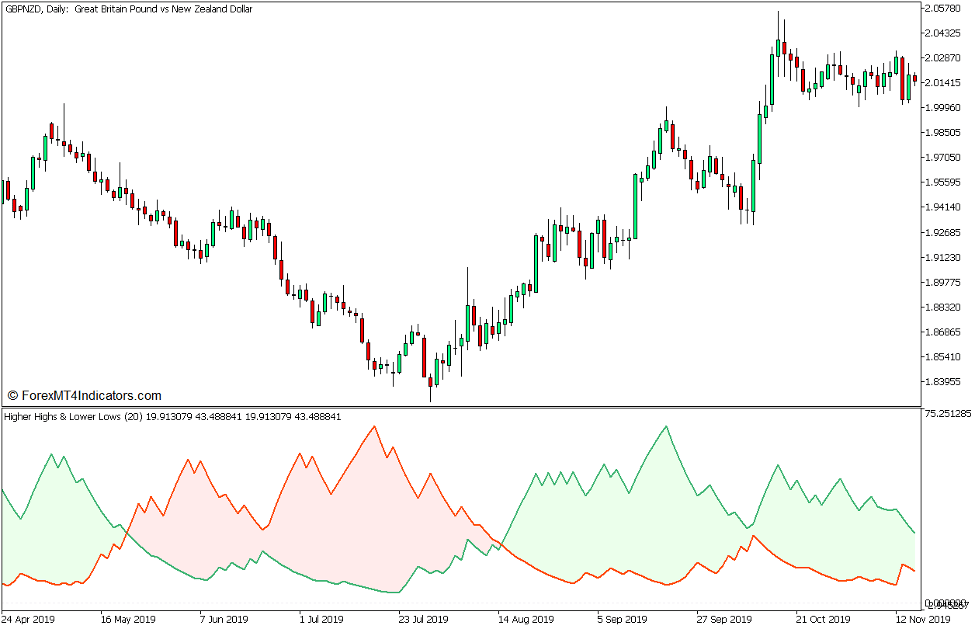The width and height of the screenshot is (977, 629).
Task: Select the green higher-highs indicator line
Action: 665,428
